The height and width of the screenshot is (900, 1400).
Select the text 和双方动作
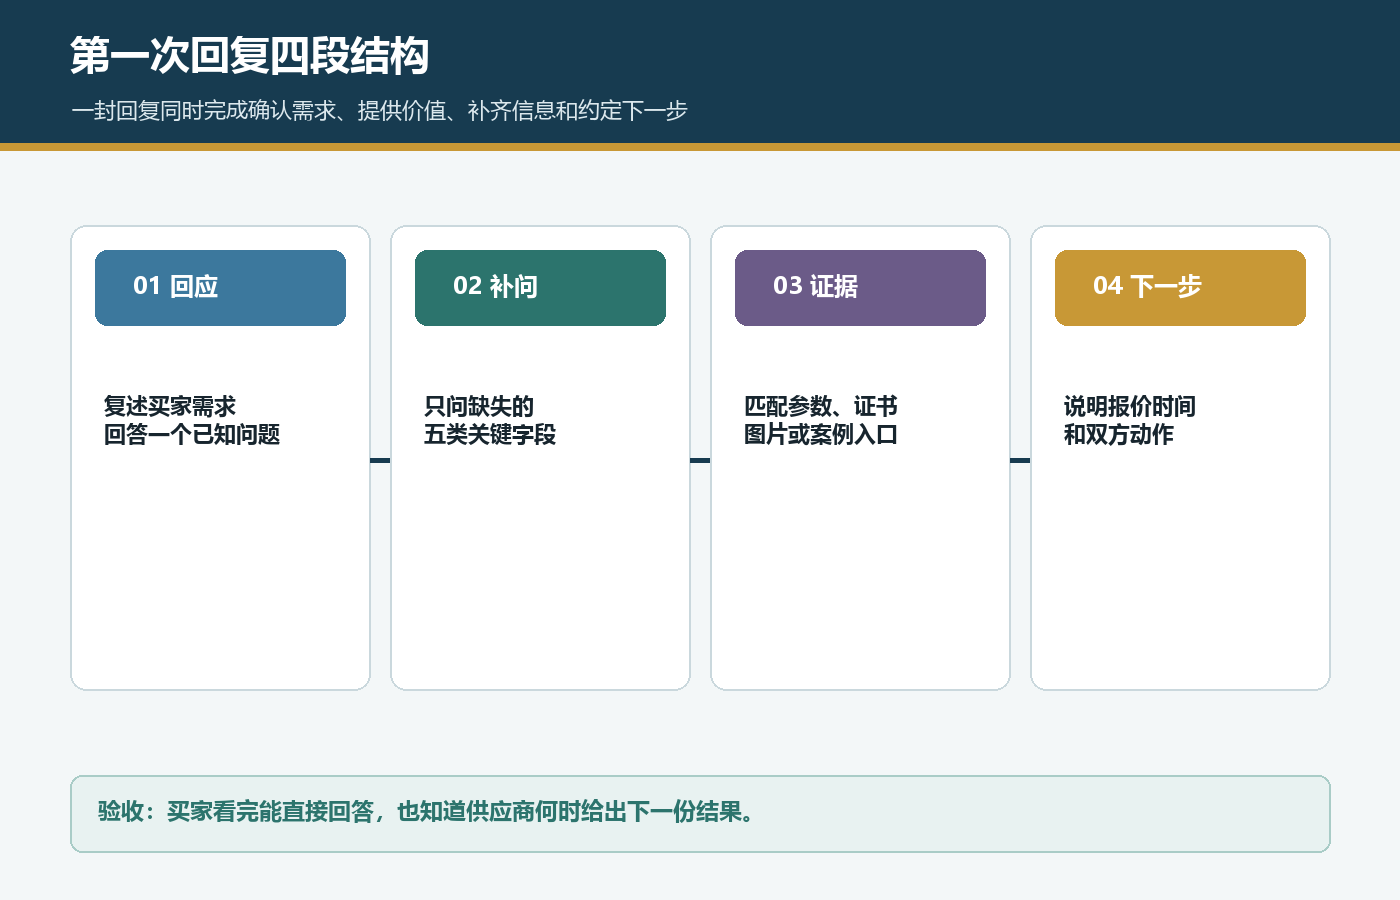tap(1119, 434)
